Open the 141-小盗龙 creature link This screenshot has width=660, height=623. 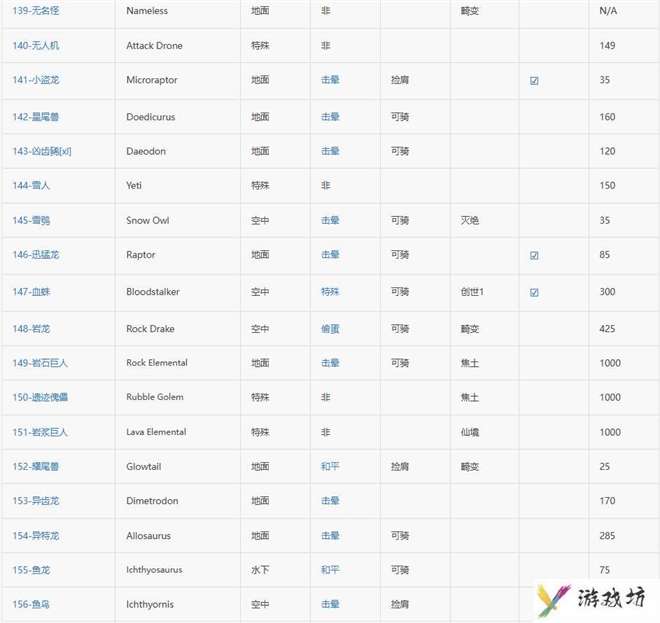36,80
